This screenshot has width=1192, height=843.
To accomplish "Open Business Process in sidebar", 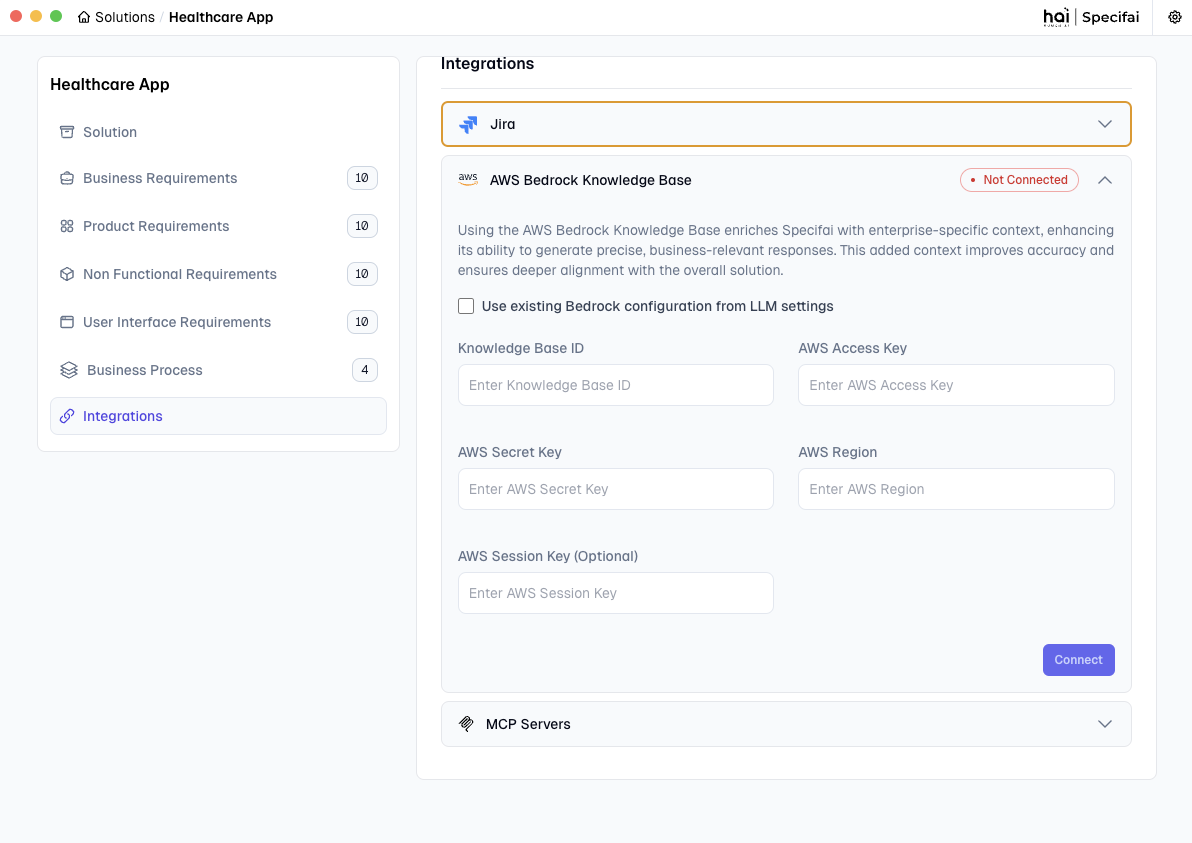I will pos(218,370).
